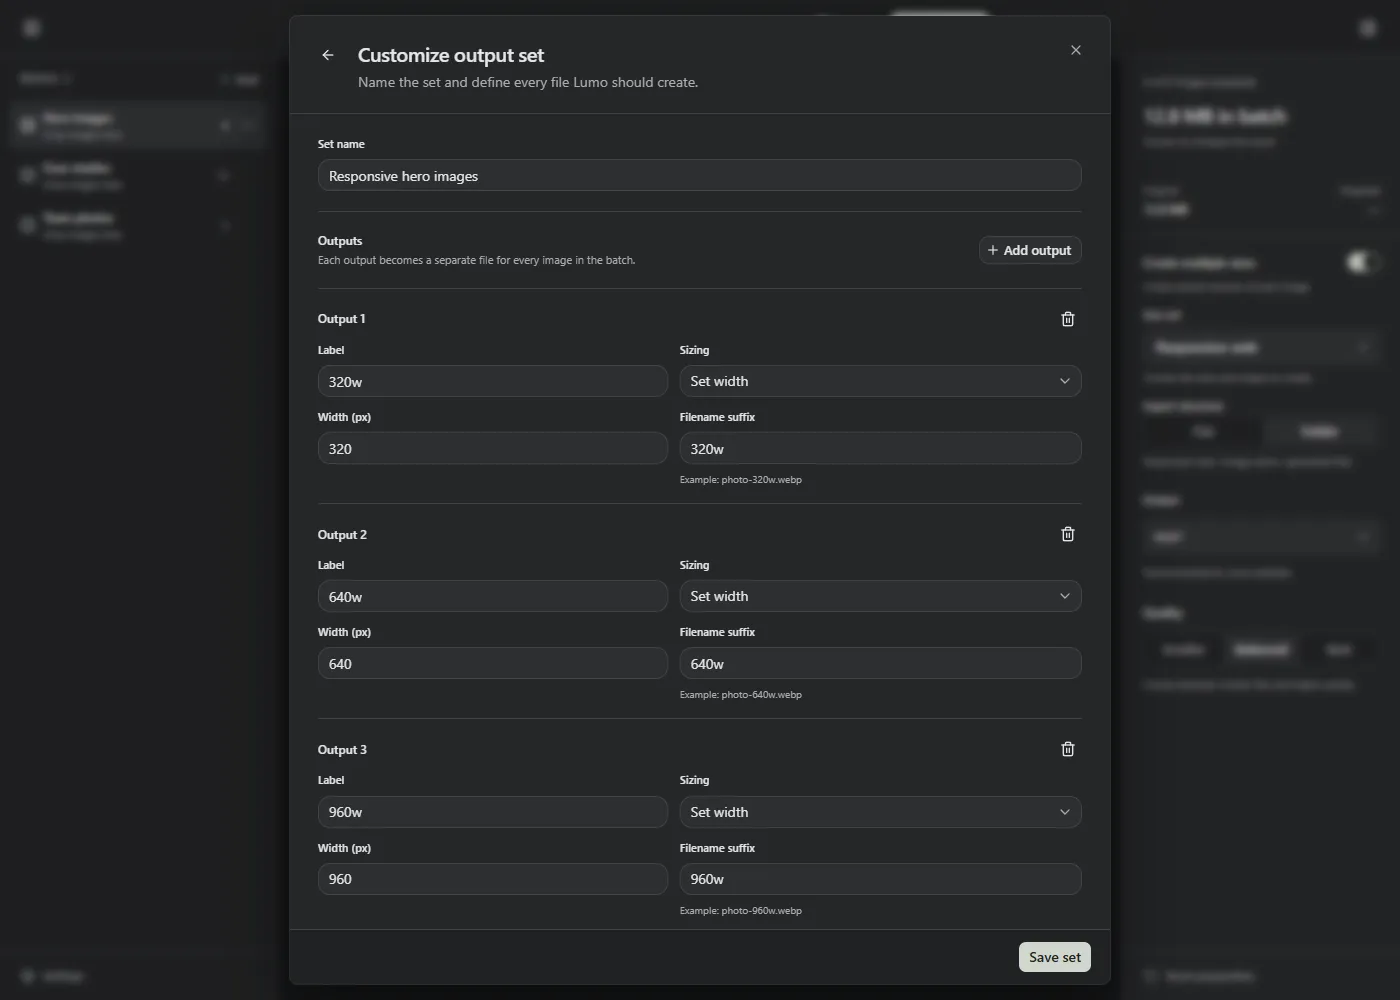Open the Sizing dropdown for Output 1
The image size is (1400, 1000).
point(880,381)
